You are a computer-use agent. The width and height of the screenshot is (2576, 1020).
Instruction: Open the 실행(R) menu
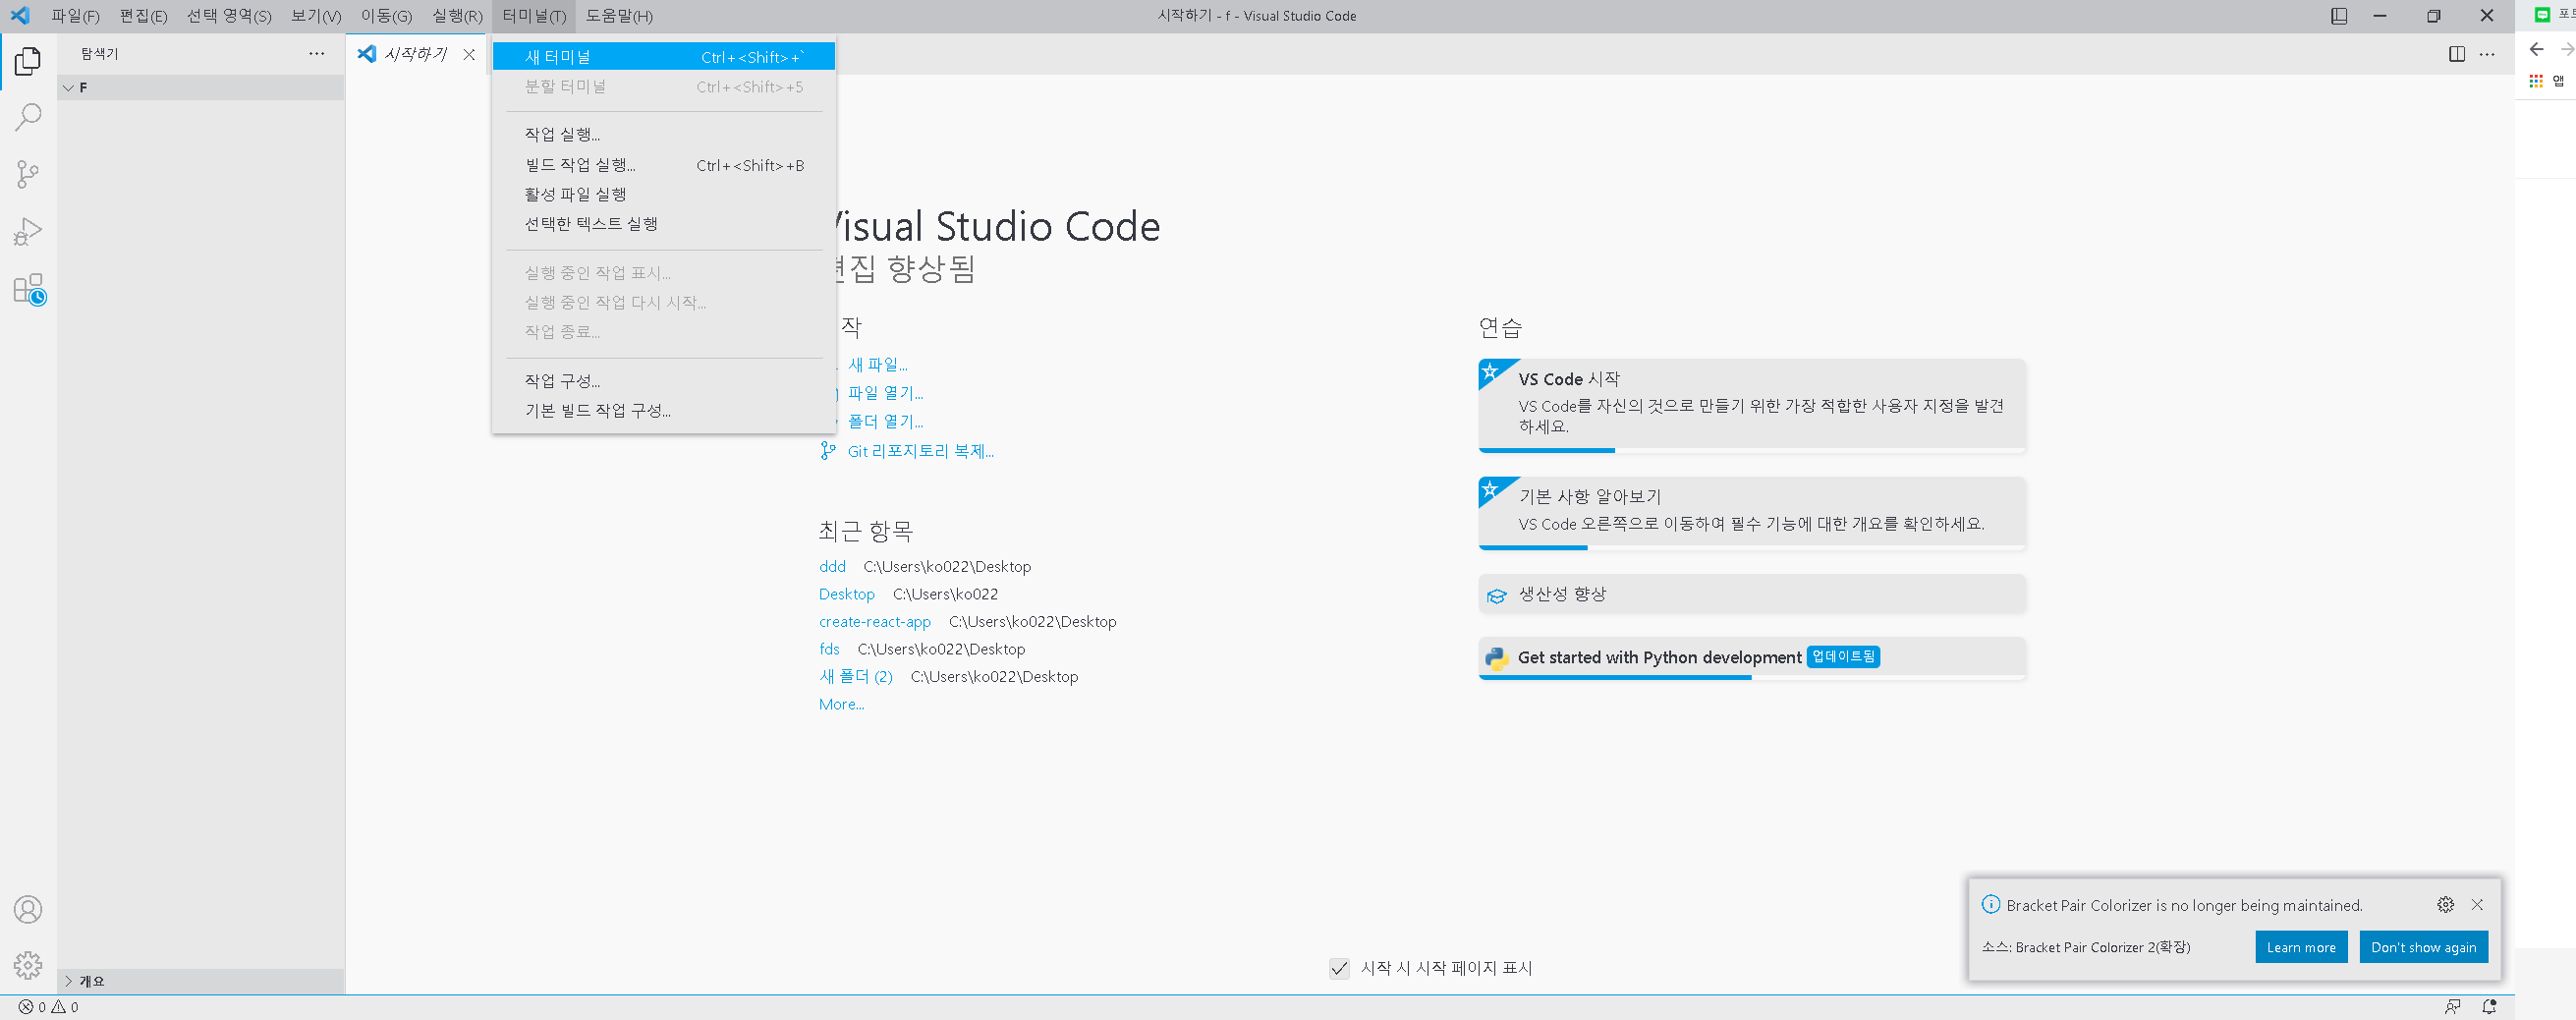[x=457, y=16]
